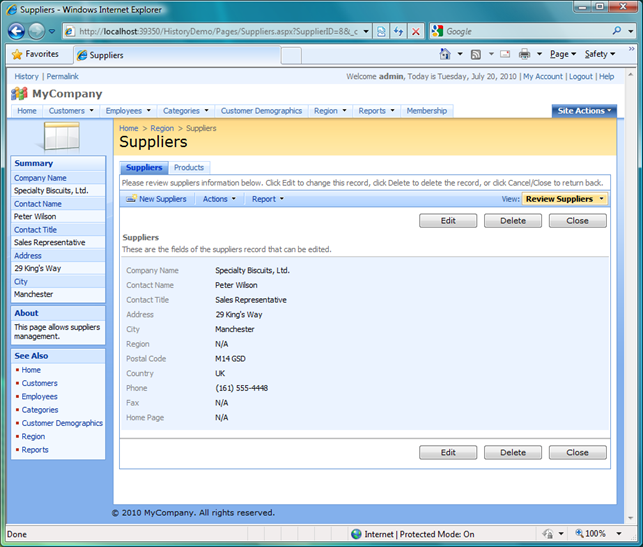Open the Site Actions dropdown

coord(584,111)
